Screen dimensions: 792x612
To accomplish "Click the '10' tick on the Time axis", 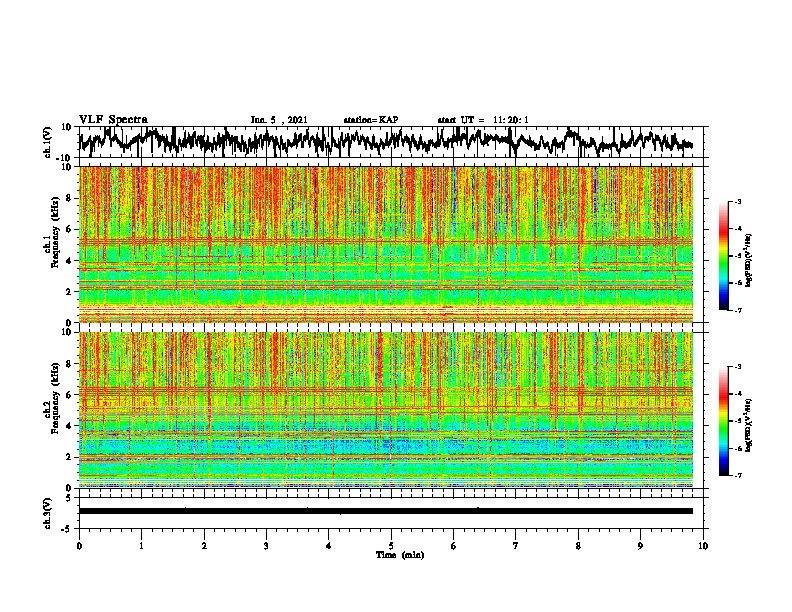I will point(703,546).
